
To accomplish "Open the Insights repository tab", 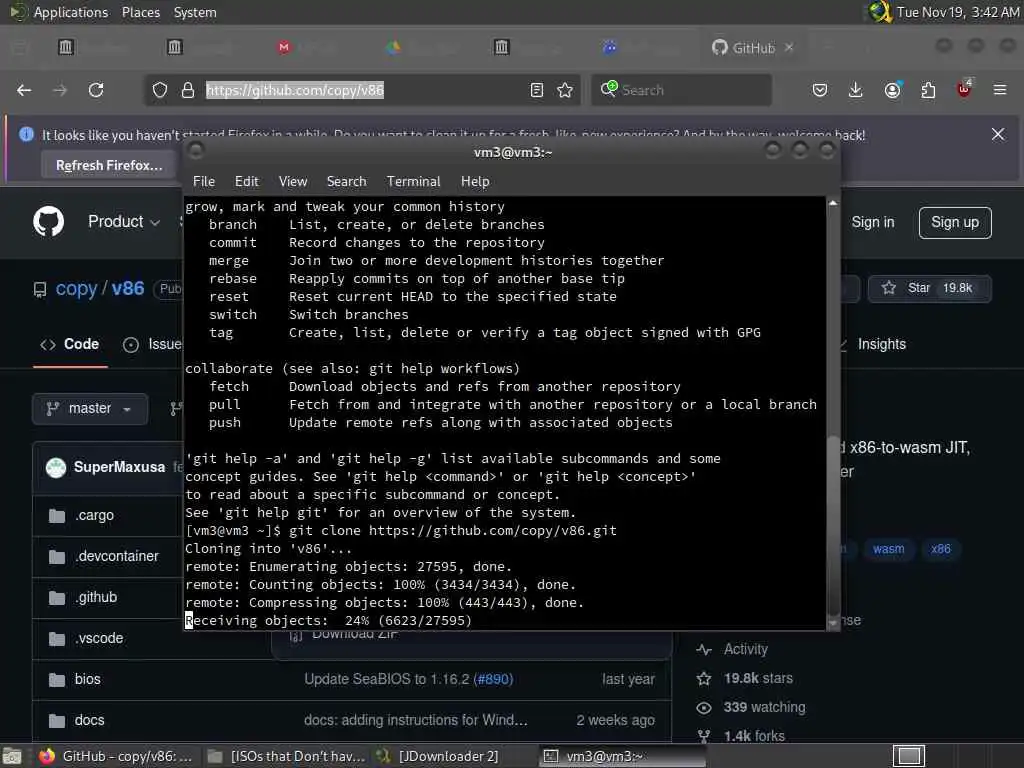I will 881,345.
